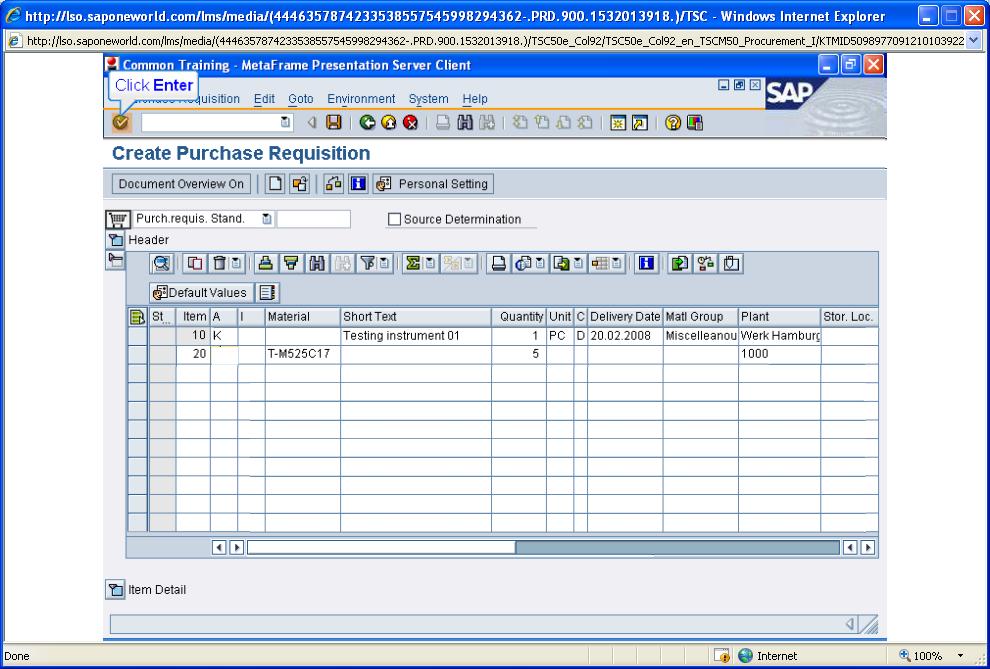Image resolution: width=990 pixels, height=669 pixels.
Task: Click the Werk Hamburg plant cell
Action: (x=780, y=336)
